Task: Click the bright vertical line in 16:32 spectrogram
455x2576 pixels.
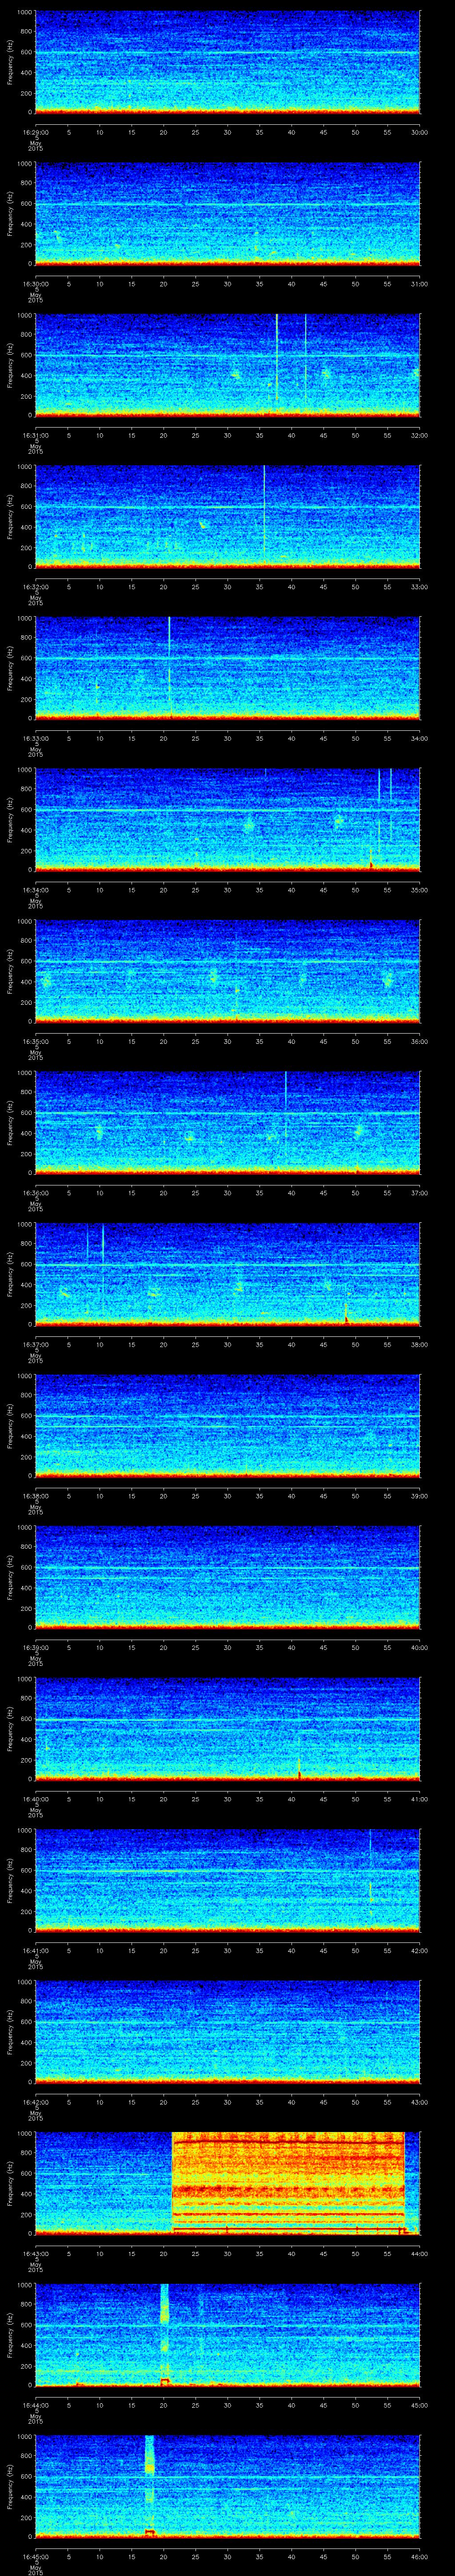Action: (264, 510)
